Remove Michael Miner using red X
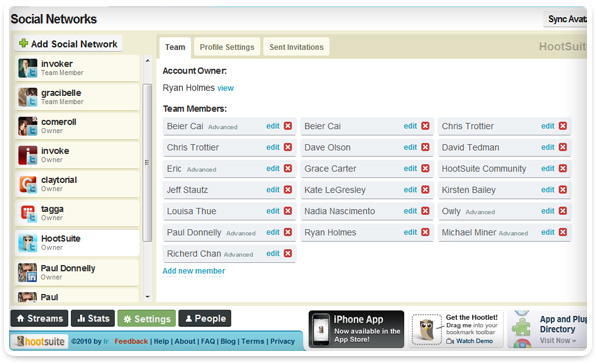The height and width of the screenshot is (363, 596). (563, 232)
